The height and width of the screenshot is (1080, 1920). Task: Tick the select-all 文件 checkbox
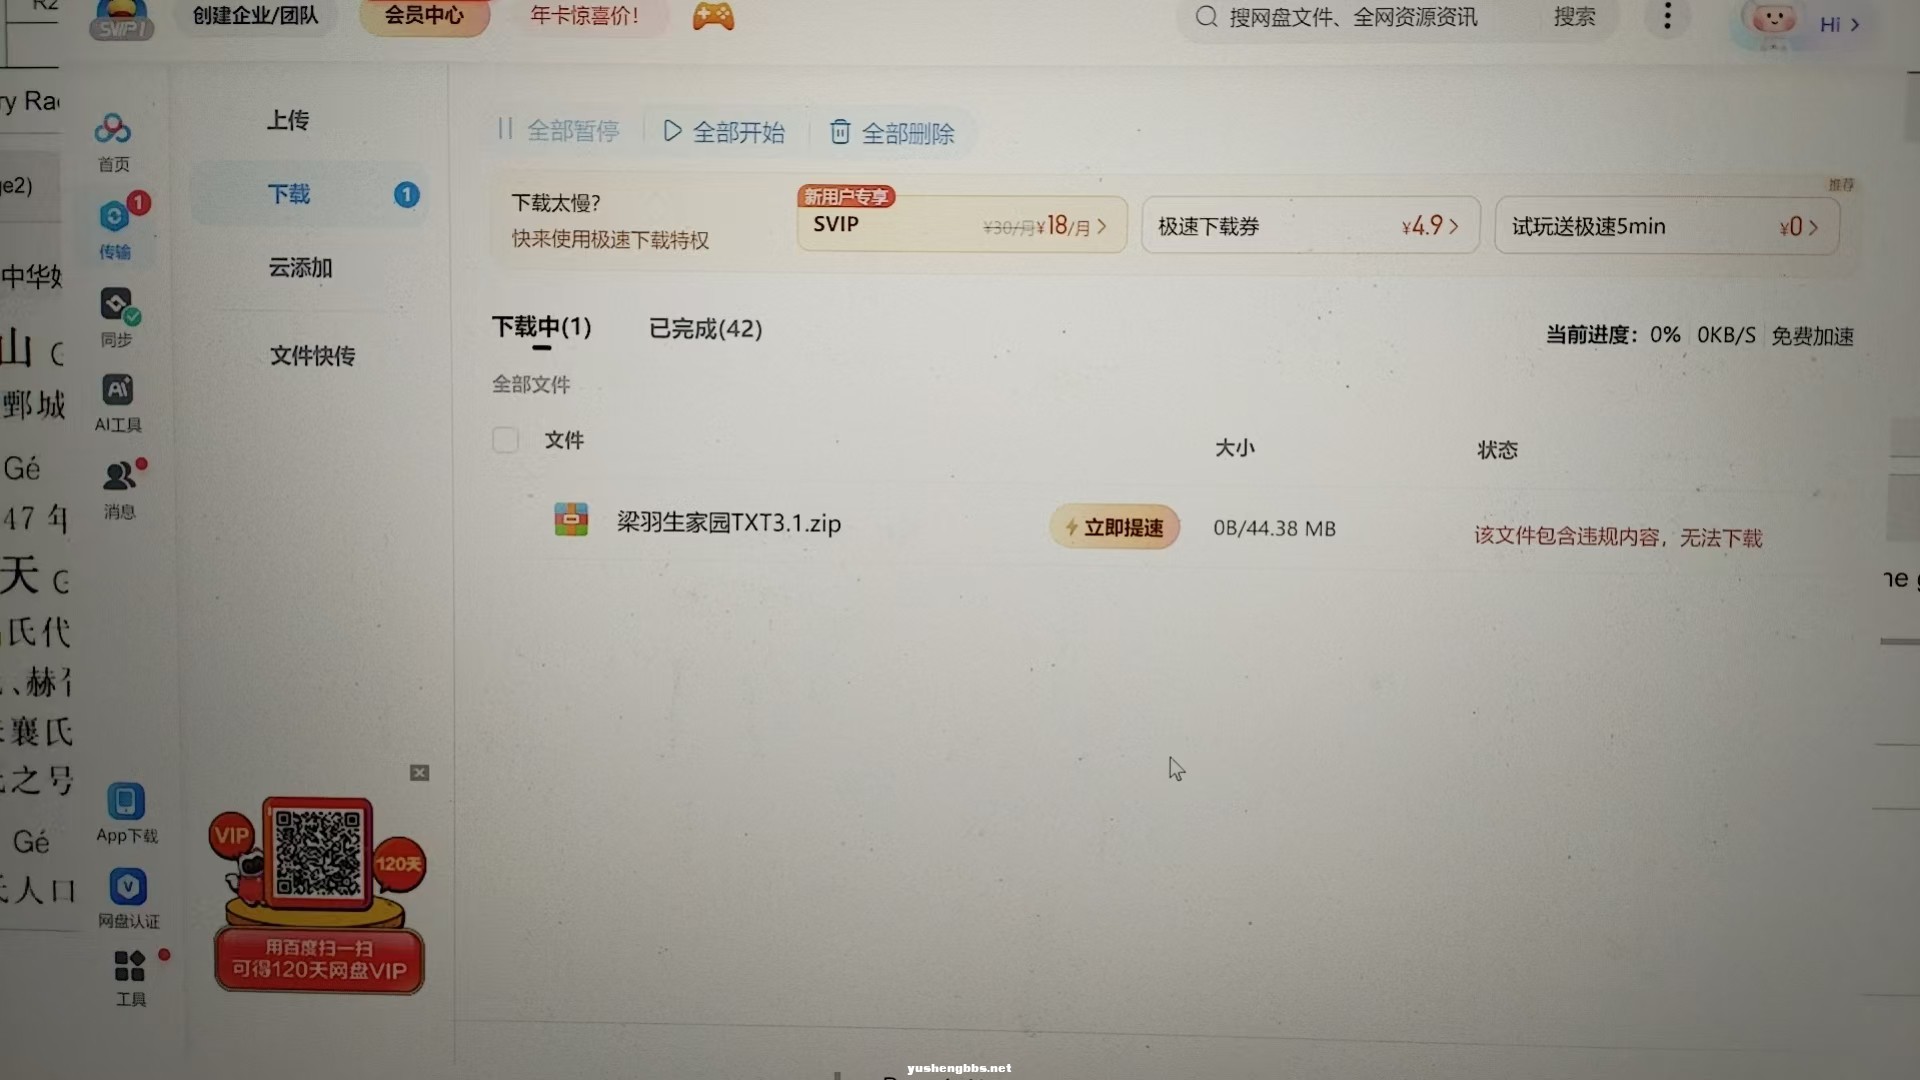pos(505,440)
